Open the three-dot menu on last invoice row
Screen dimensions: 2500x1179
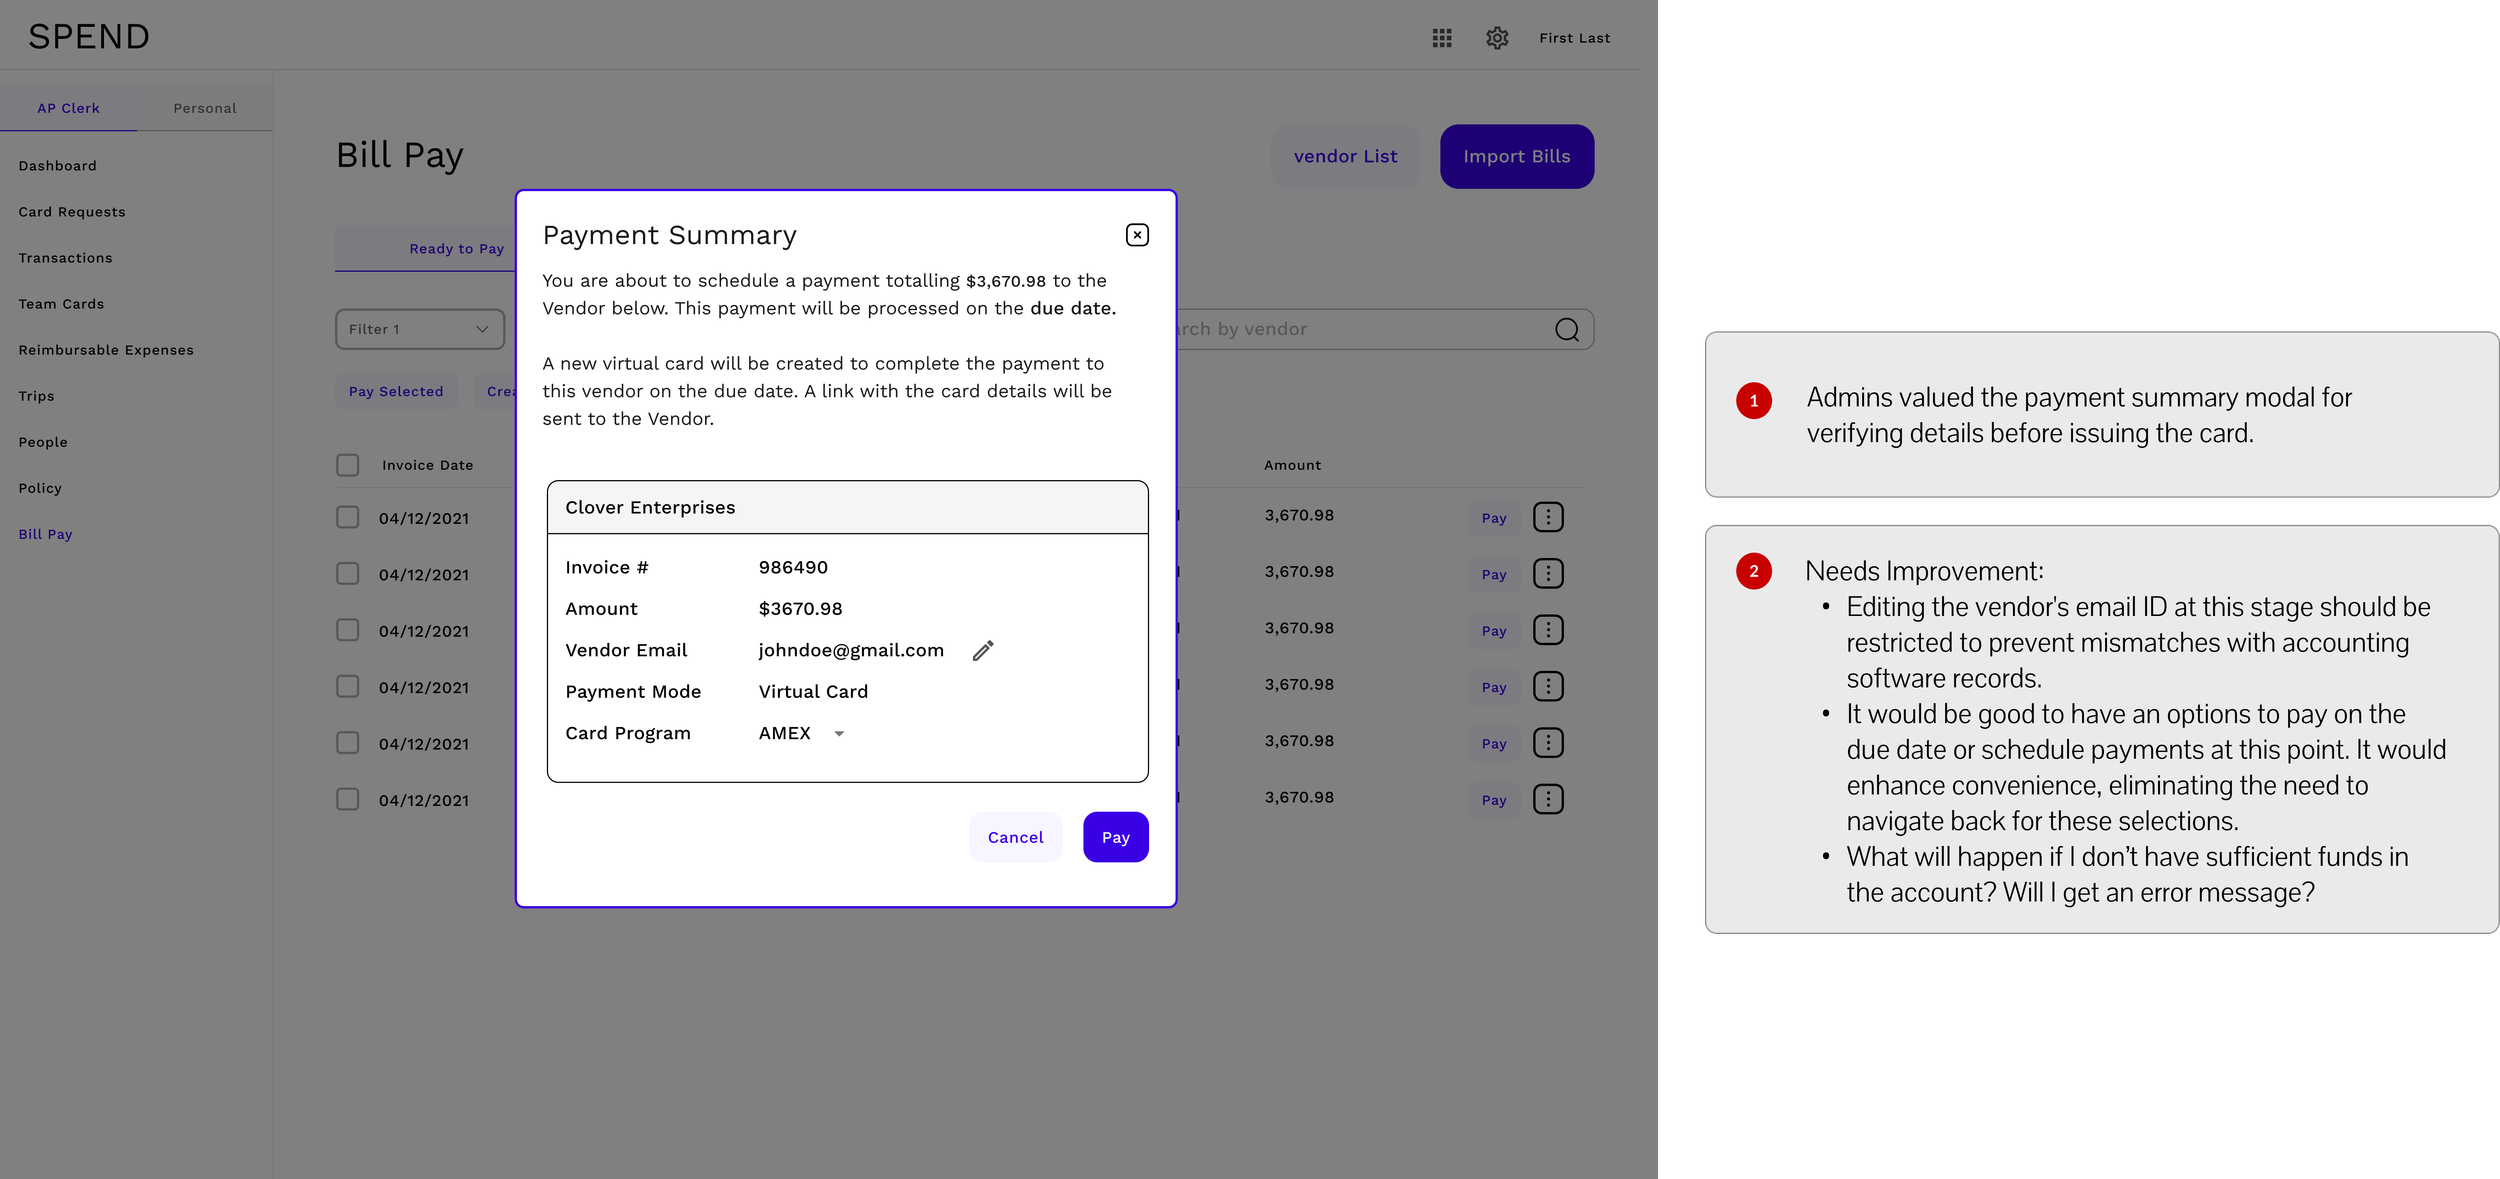[1548, 800]
